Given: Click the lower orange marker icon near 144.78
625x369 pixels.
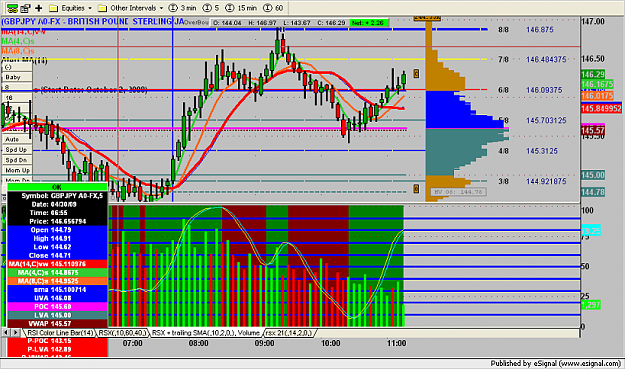Looking at the screenshot, I should point(416,189).
